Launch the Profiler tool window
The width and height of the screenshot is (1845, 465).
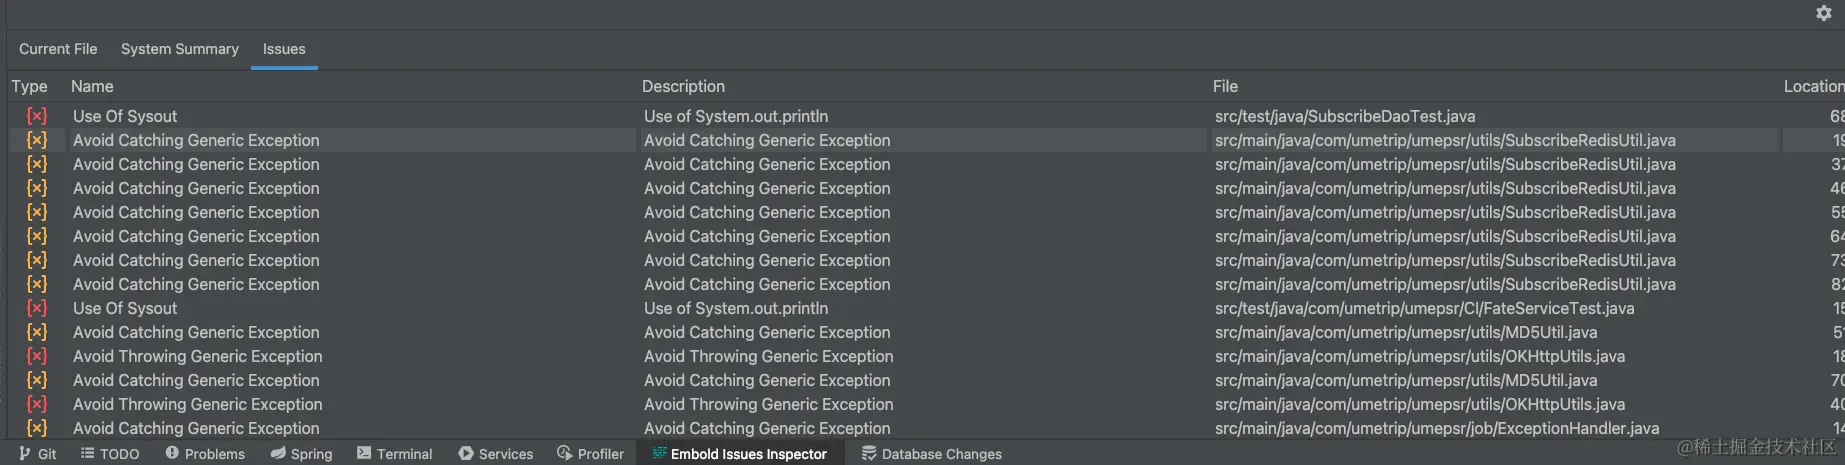(590, 453)
